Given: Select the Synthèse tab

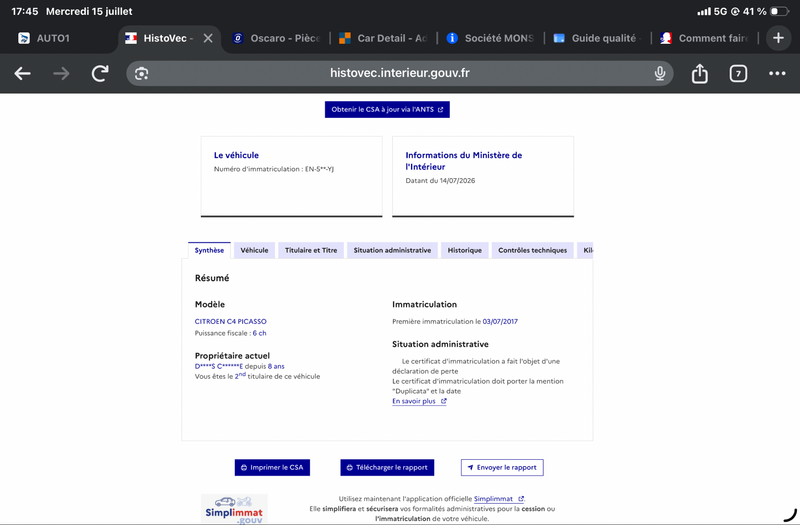Looking at the screenshot, I should point(209,250).
